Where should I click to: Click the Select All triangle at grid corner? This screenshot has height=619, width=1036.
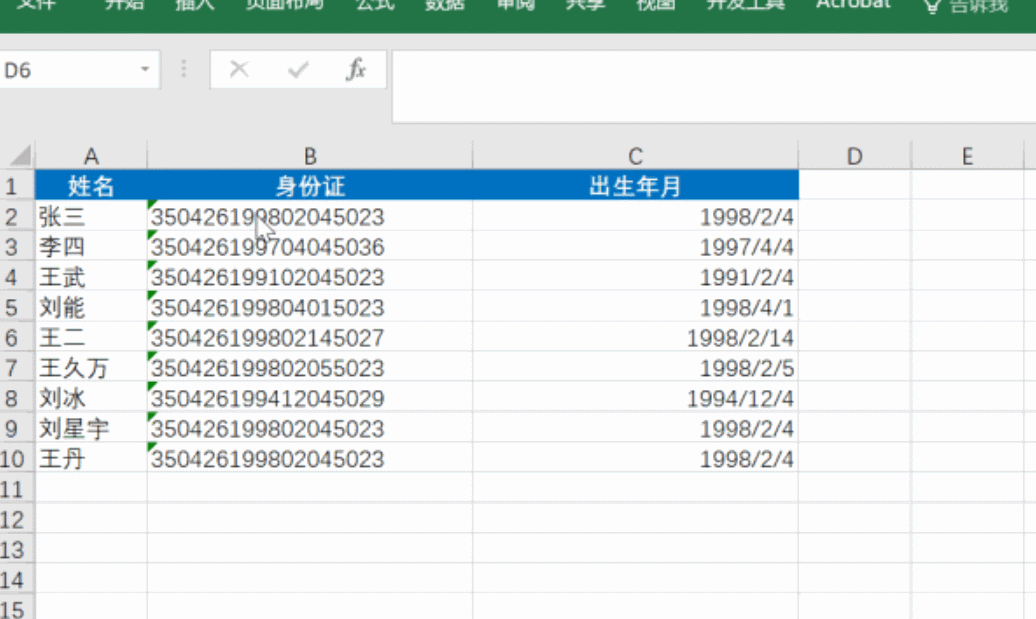click(x=21, y=156)
